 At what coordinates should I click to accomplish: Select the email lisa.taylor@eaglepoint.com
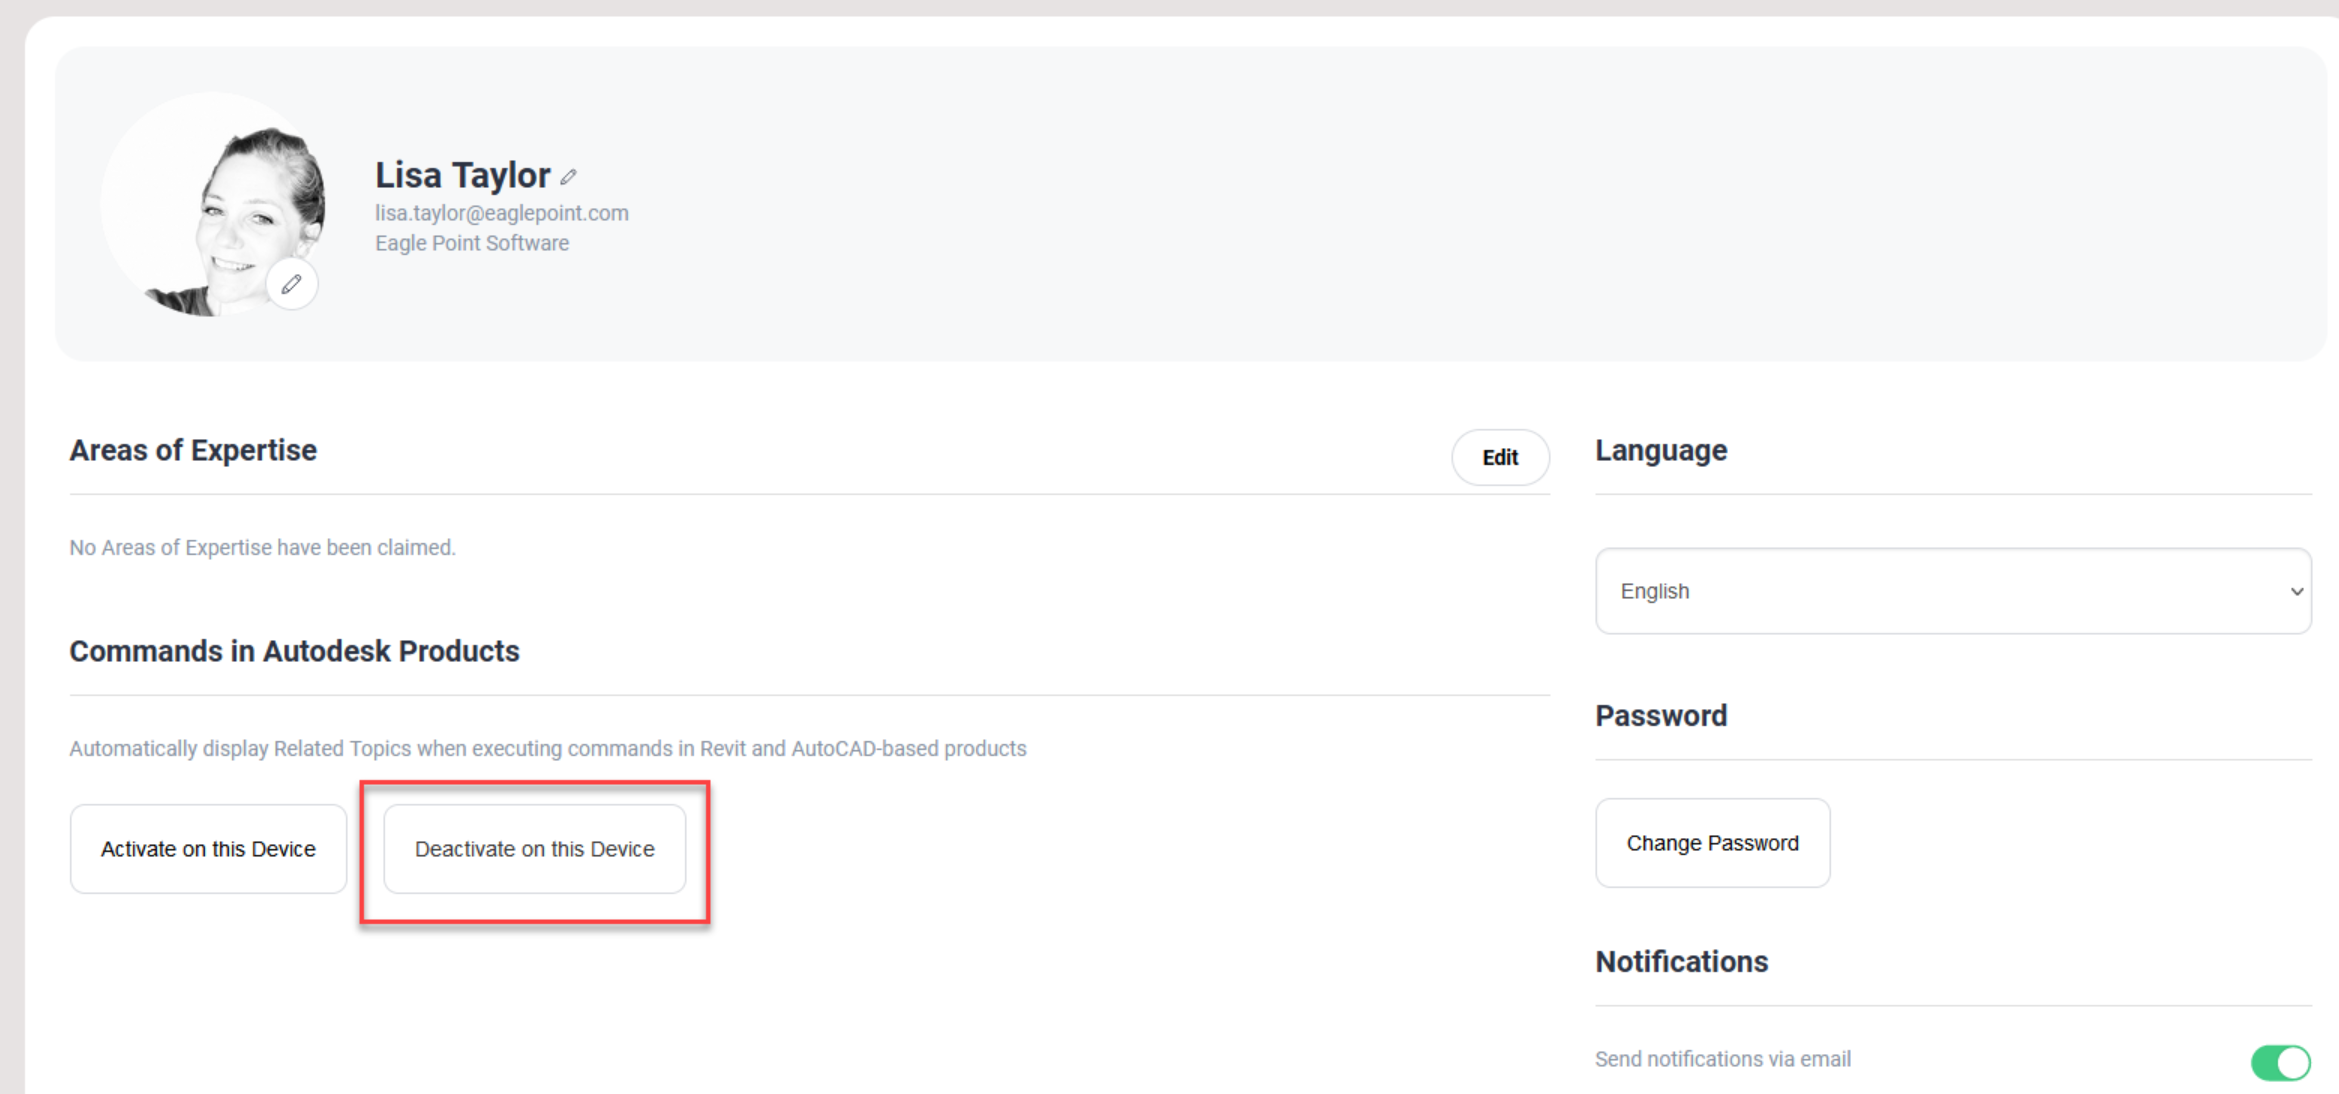(x=502, y=213)
